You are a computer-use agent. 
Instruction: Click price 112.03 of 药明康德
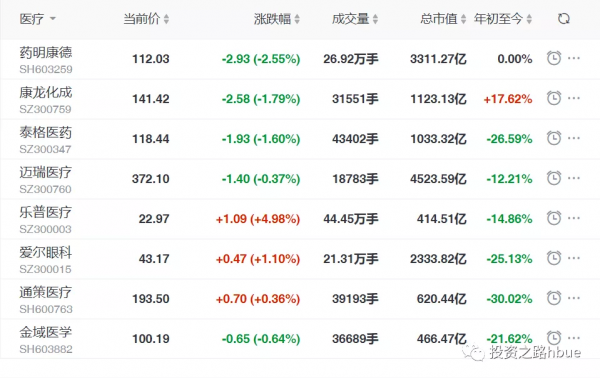coord(151,59)
